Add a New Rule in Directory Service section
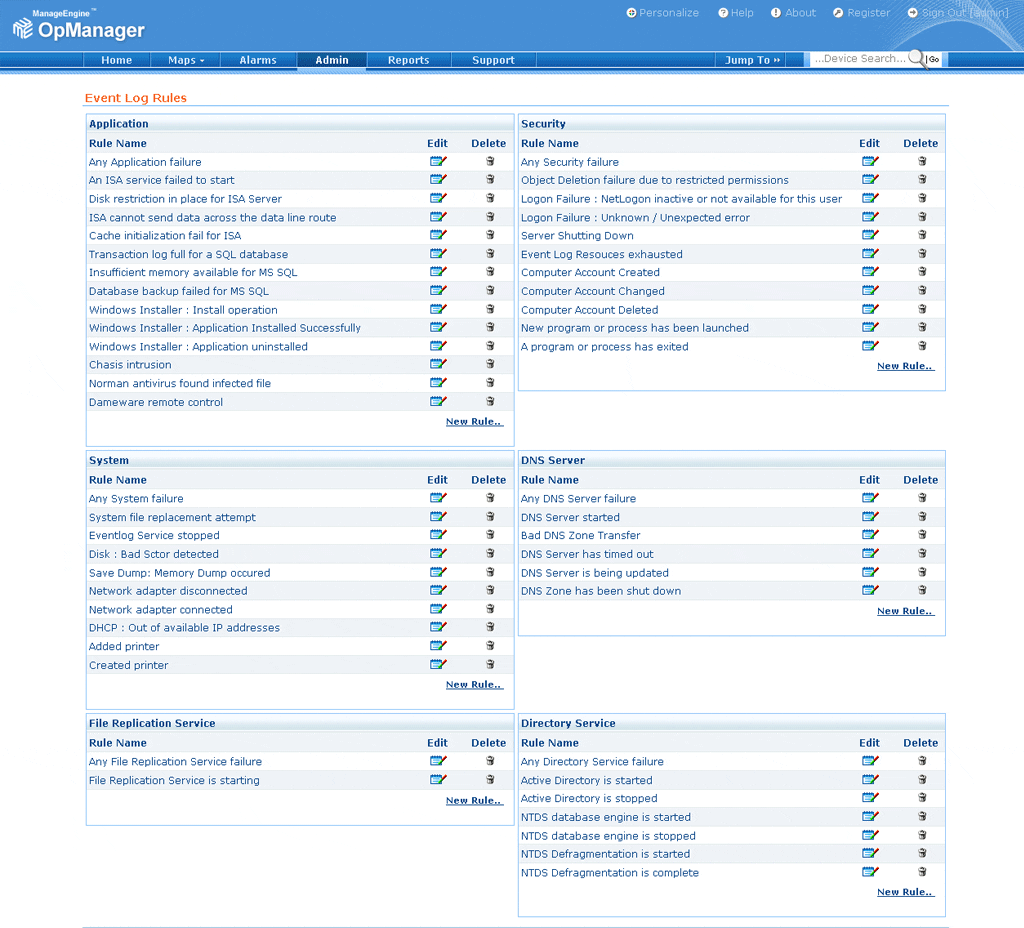The width and height of the screenshot is (1024, 928). pyautogui.click(x=906, y=892)
